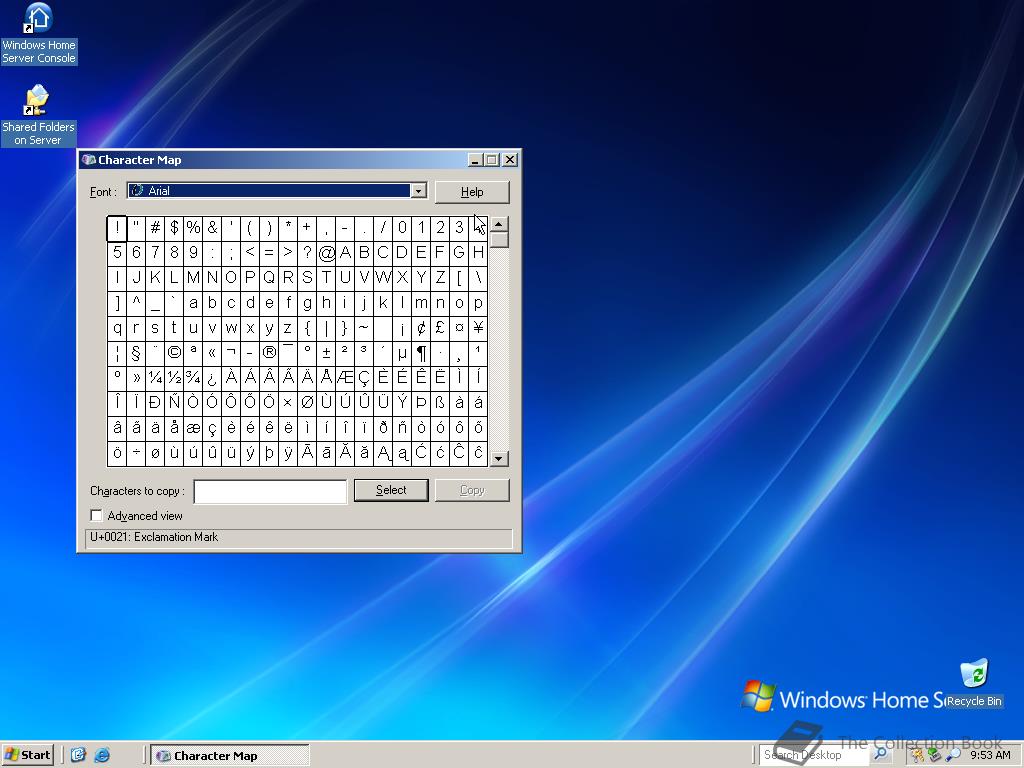Select the division sign ÷ cell
Image resolution: width=1024 pixels, height=768 pixels.
click(136, 453)
